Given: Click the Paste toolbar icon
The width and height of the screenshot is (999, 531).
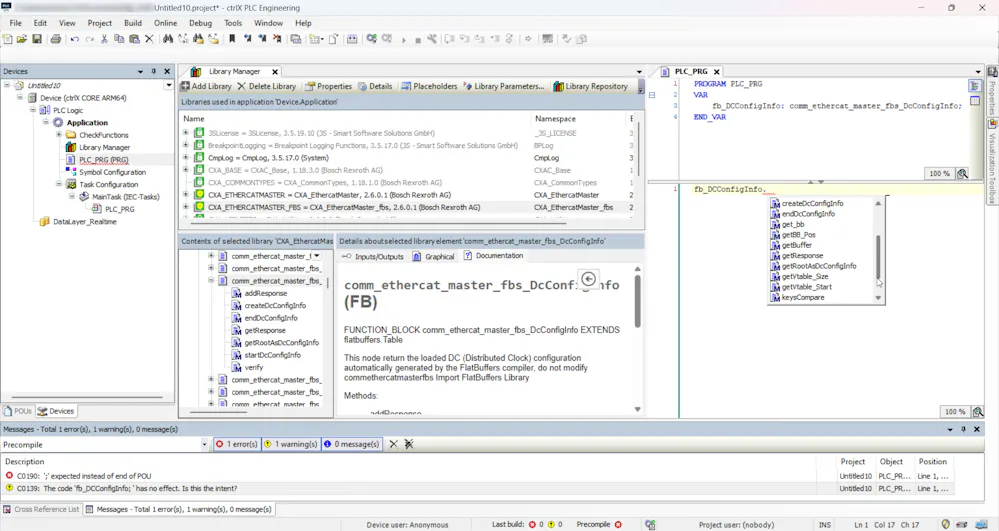Looking at the screenshot, I should 134,39.
